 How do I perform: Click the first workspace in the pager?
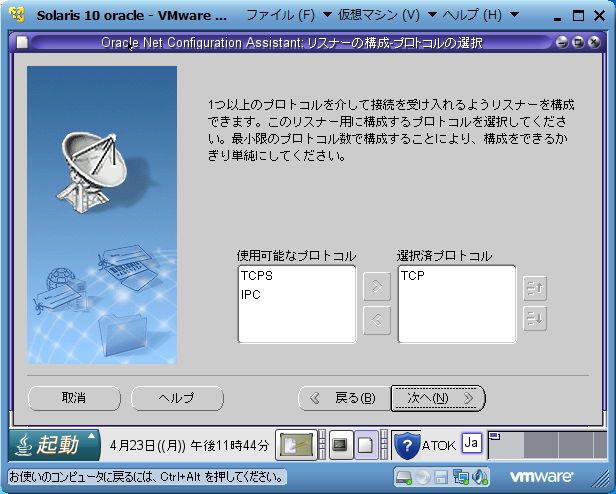click(x=506, y=445)
